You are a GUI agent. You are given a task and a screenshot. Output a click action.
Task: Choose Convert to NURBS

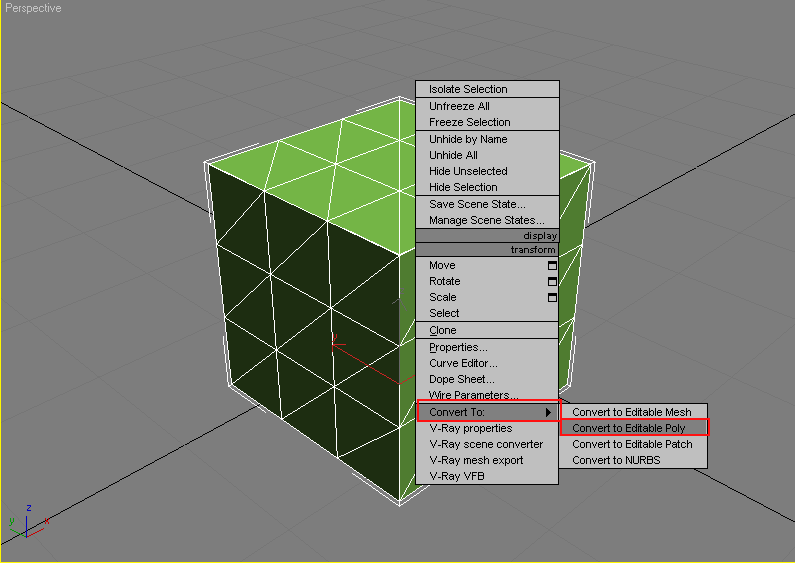pos(634,460)
